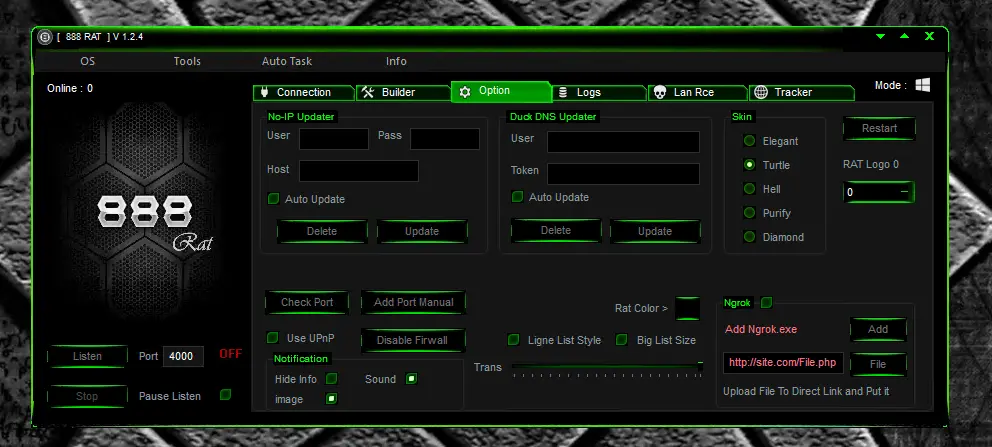
Task: Click Add Port Manual button
Action: coord(414,302)
